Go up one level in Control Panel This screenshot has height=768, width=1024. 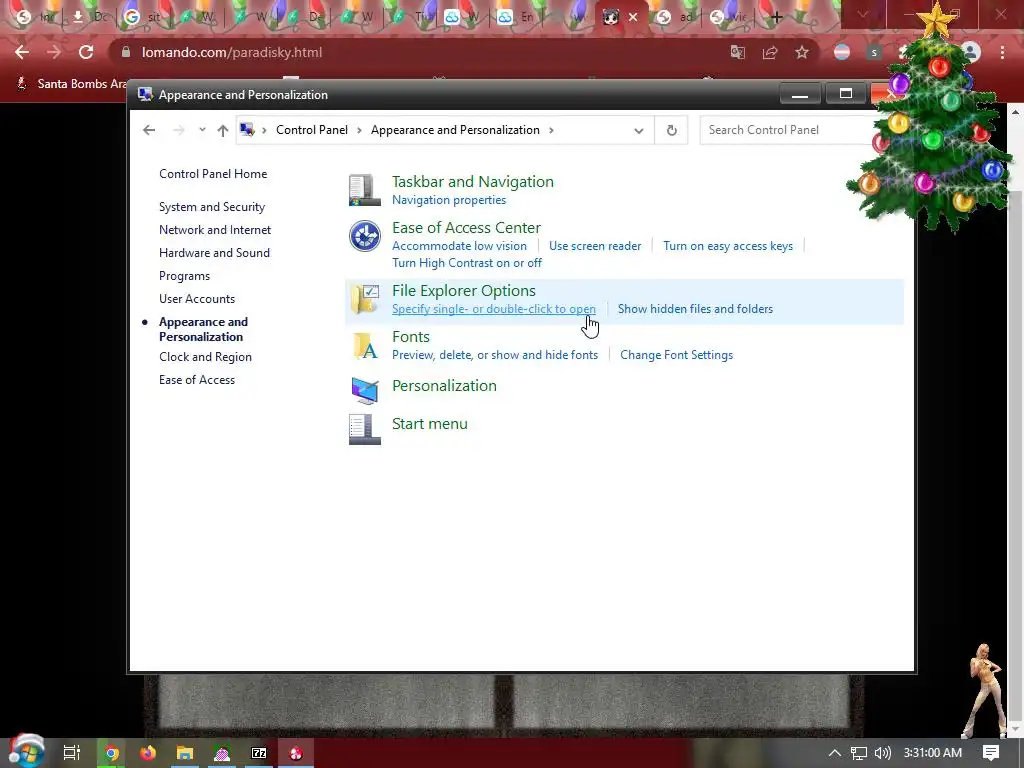tap(223, 130)
